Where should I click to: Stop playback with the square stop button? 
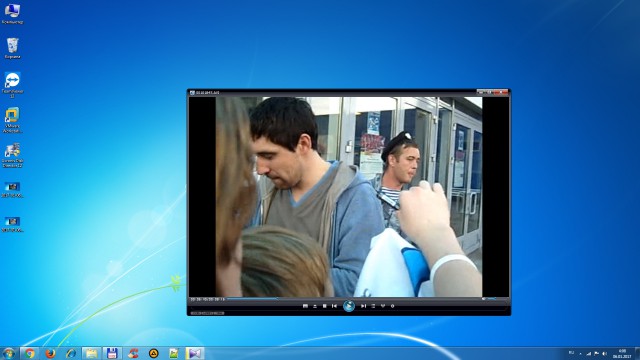324,306
